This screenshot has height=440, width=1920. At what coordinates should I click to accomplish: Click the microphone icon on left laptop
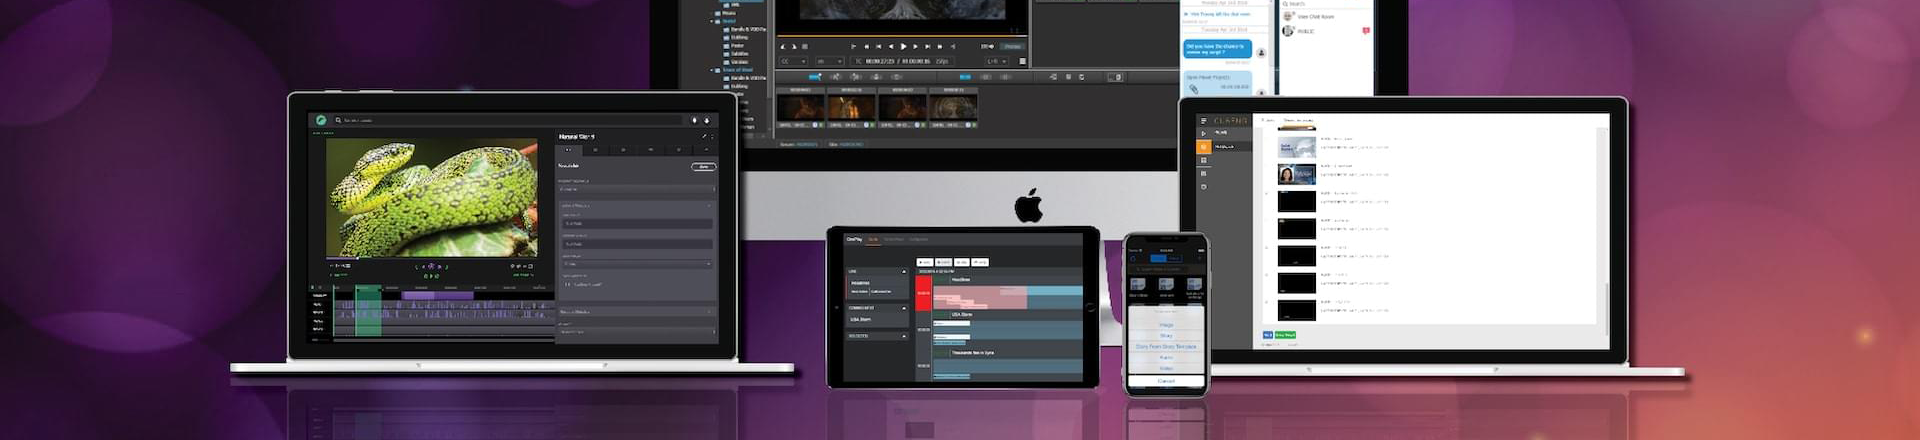(x=695, y=120)
